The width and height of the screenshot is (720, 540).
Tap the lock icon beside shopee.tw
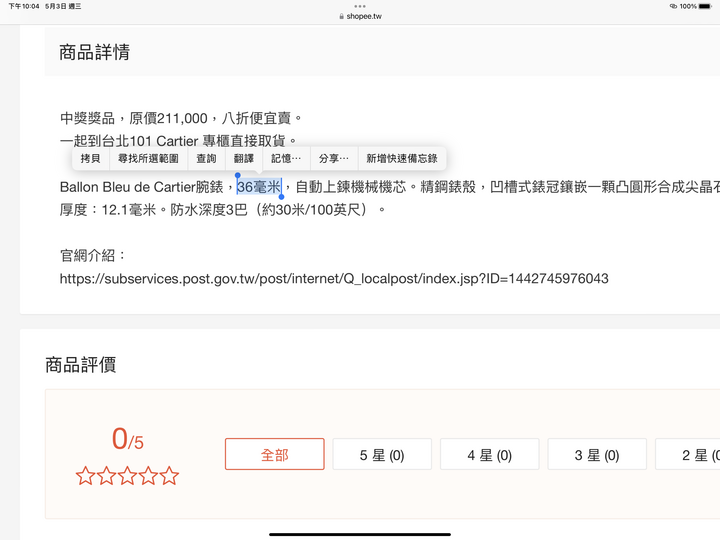click(x=341, y=16)
